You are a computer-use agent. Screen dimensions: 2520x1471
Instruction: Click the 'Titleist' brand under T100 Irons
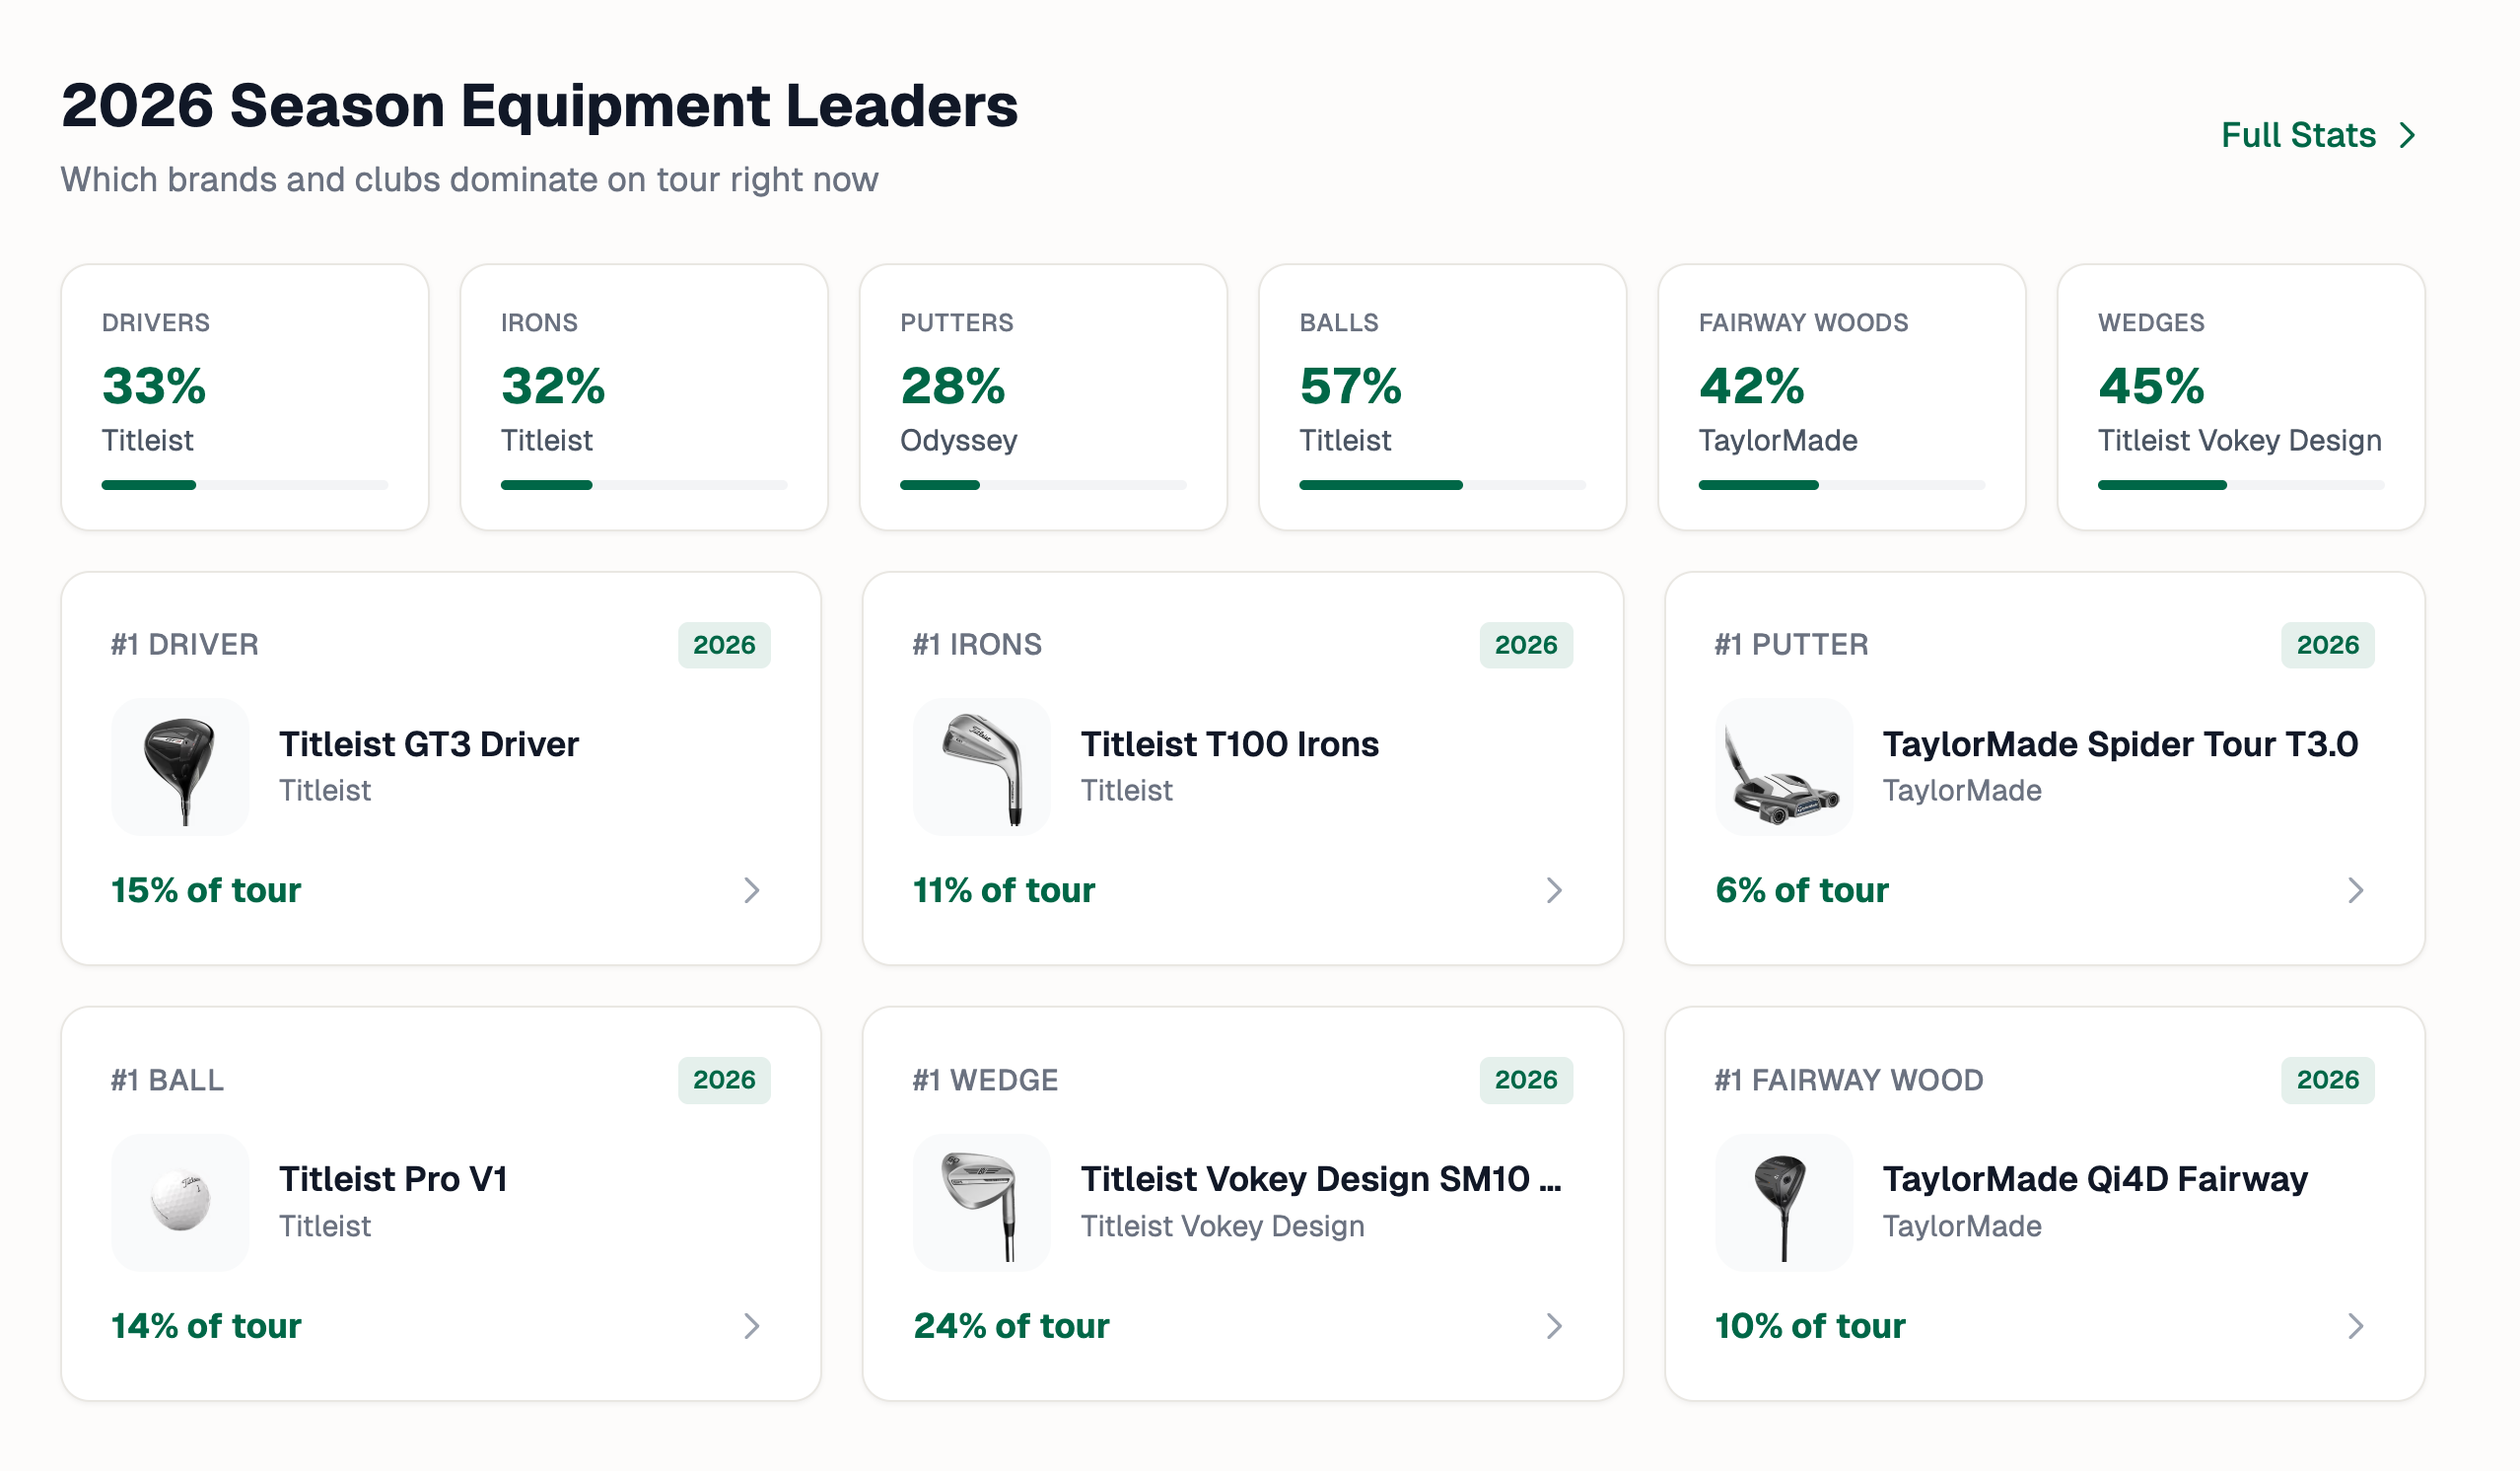(x=1127, y=790)
